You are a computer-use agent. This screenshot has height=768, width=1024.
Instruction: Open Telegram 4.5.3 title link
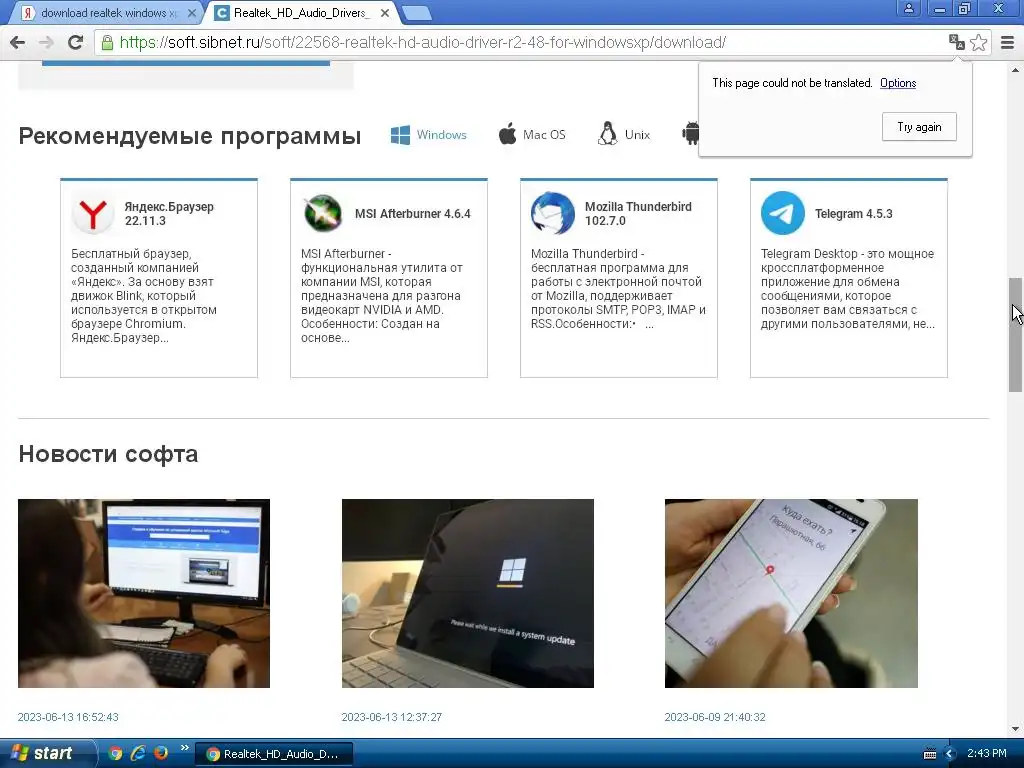(854, 214)
